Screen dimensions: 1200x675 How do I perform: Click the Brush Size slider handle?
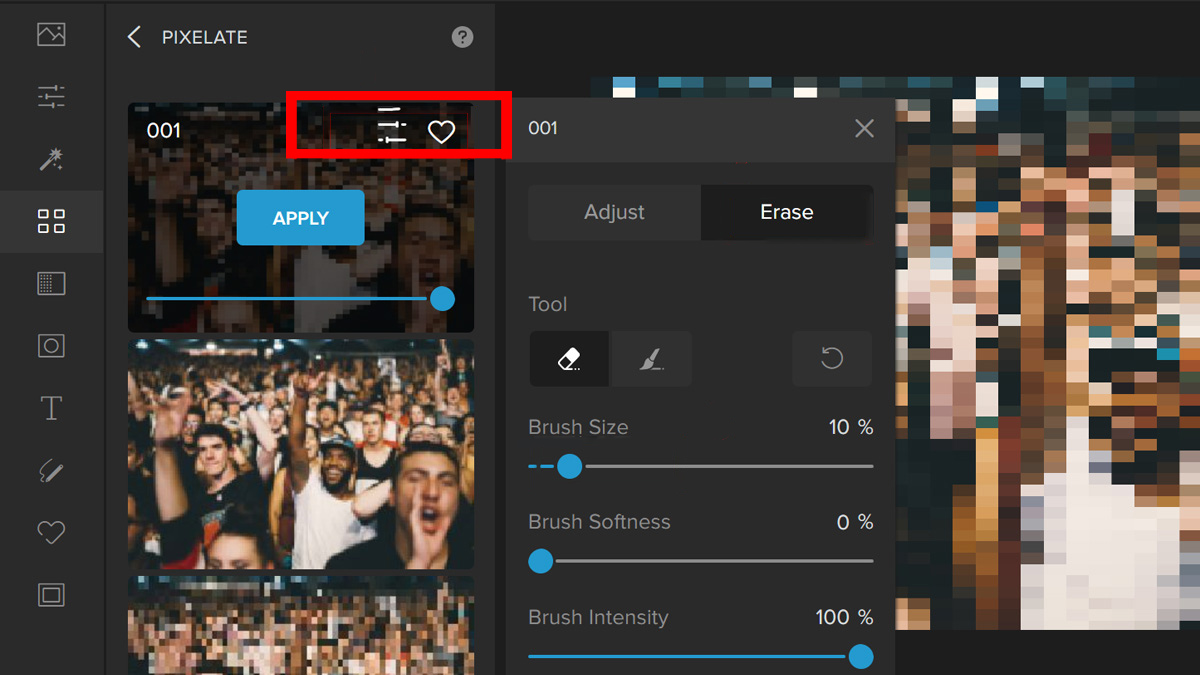[x=570, y=466]
